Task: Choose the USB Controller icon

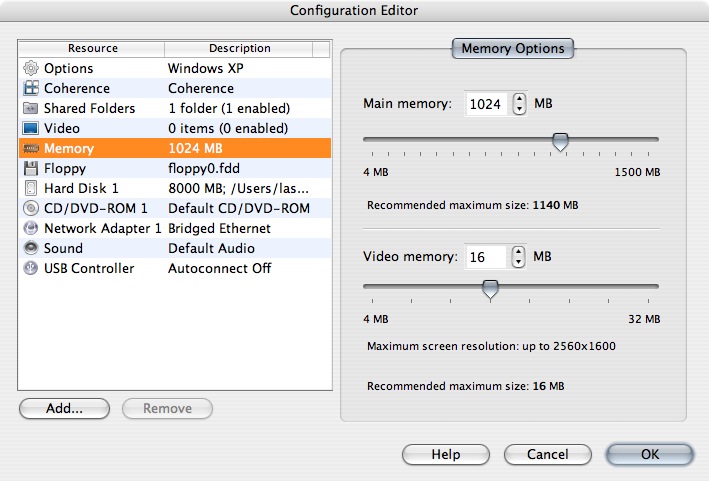Action: (x=31, y=268)
